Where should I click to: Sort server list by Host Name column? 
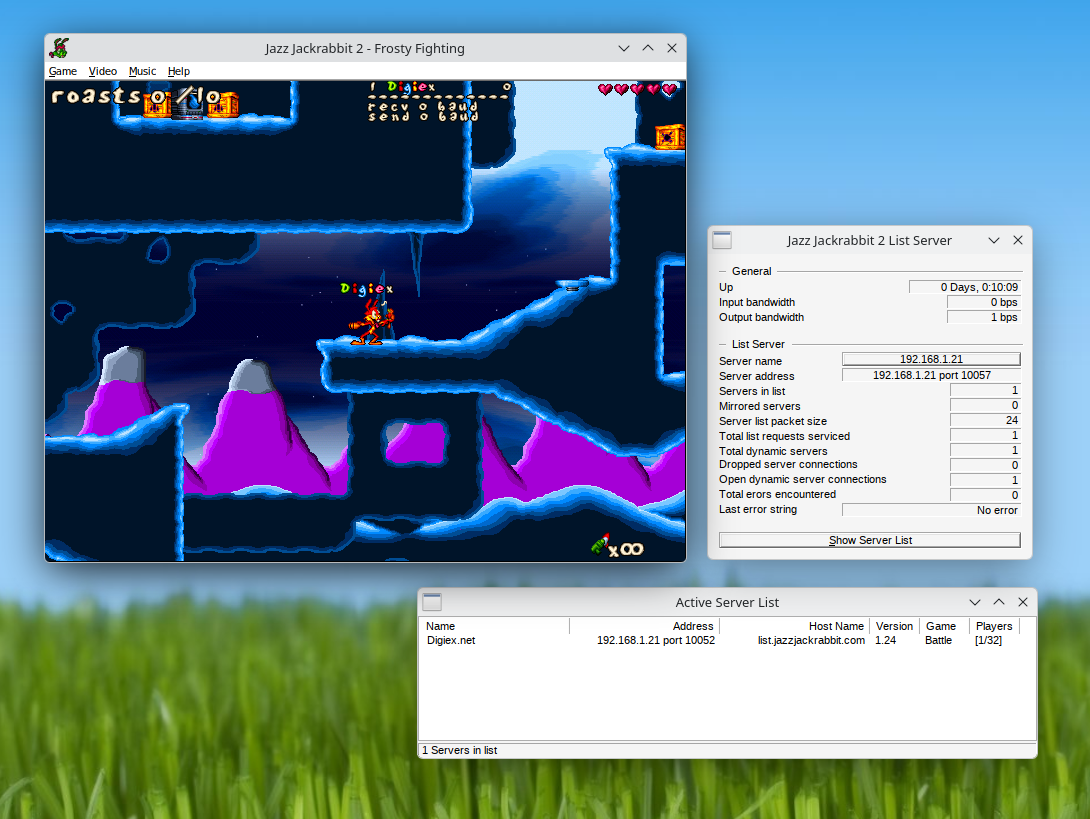[x=795, y=626]
